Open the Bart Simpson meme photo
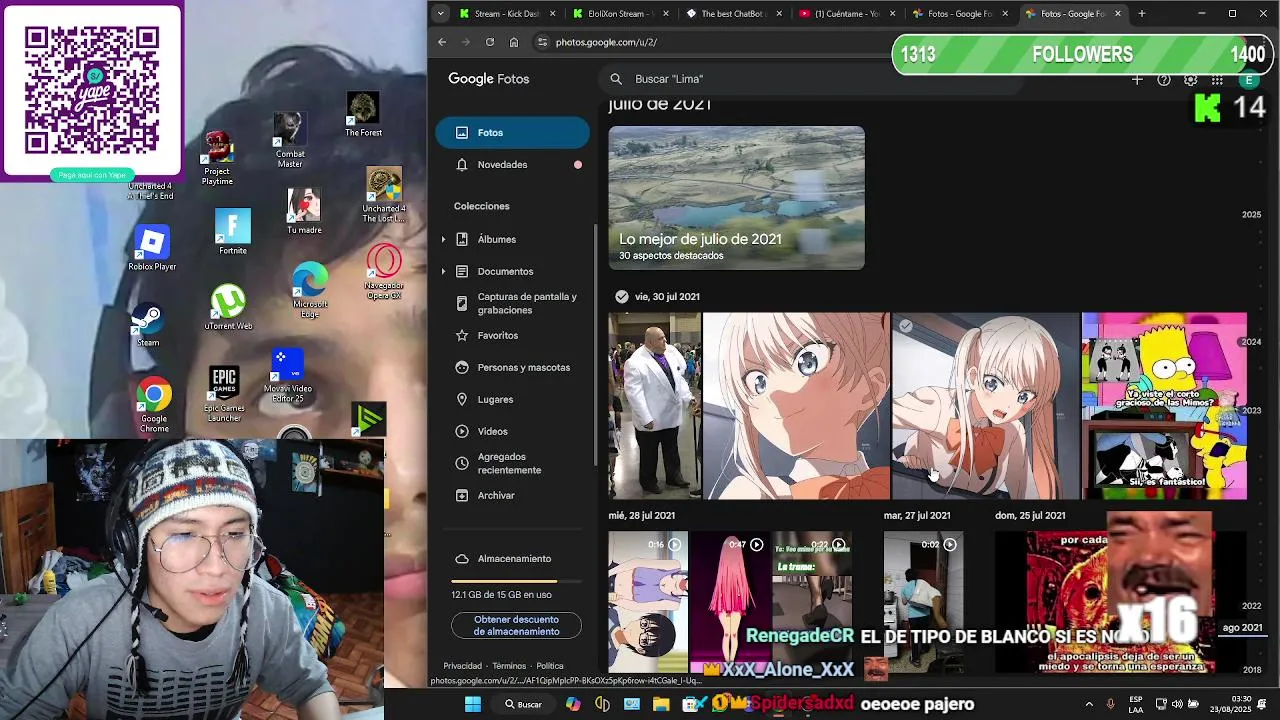The width and height of the screenshot is (1280, 720). (1164, 406)
